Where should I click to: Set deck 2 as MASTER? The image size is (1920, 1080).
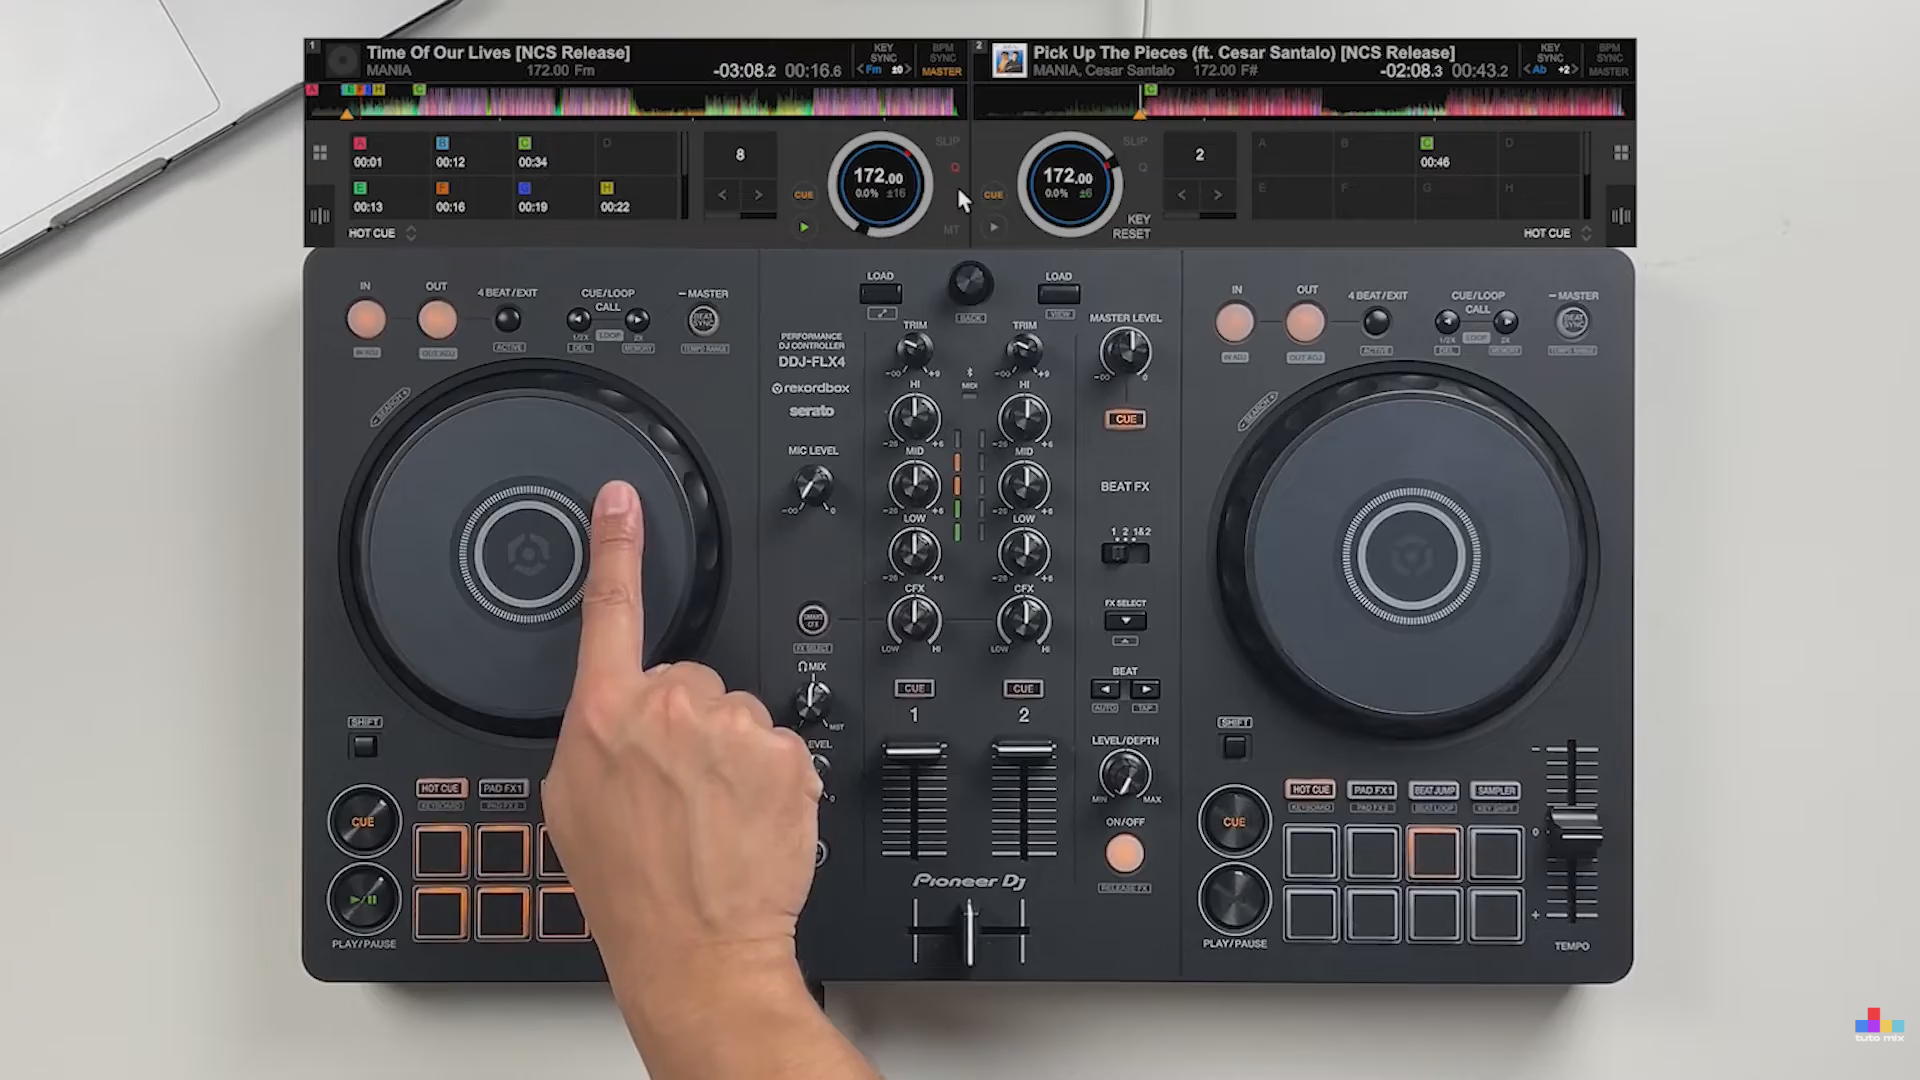(x=1609, y=72)
